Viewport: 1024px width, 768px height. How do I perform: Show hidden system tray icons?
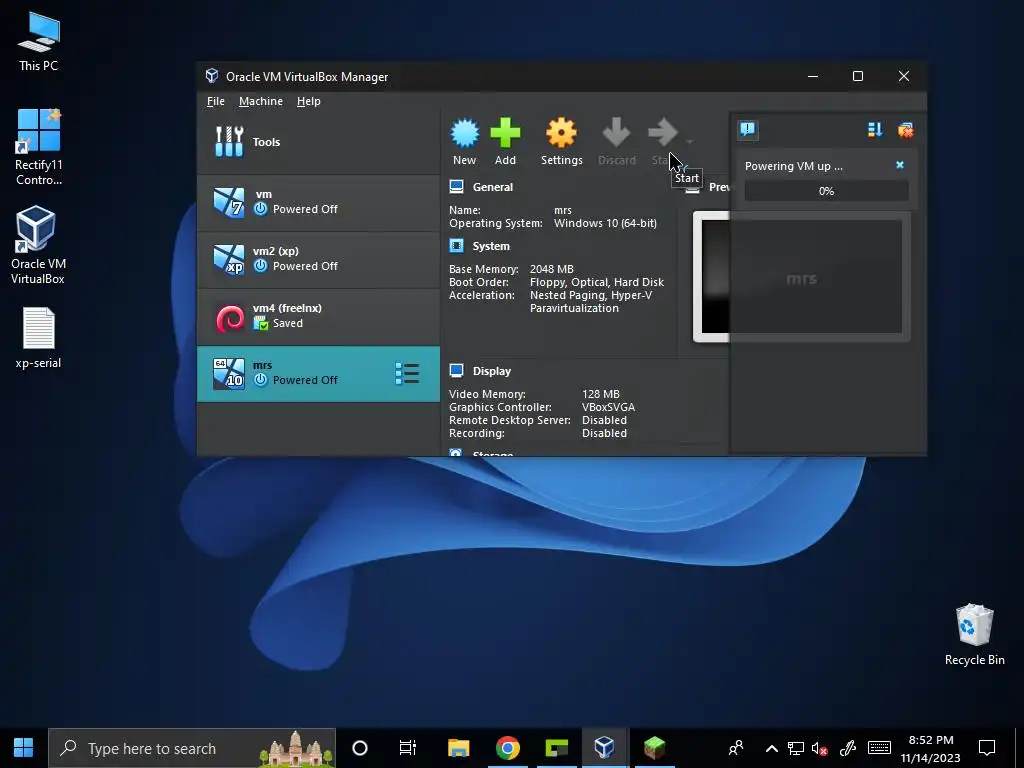point(771,748)
